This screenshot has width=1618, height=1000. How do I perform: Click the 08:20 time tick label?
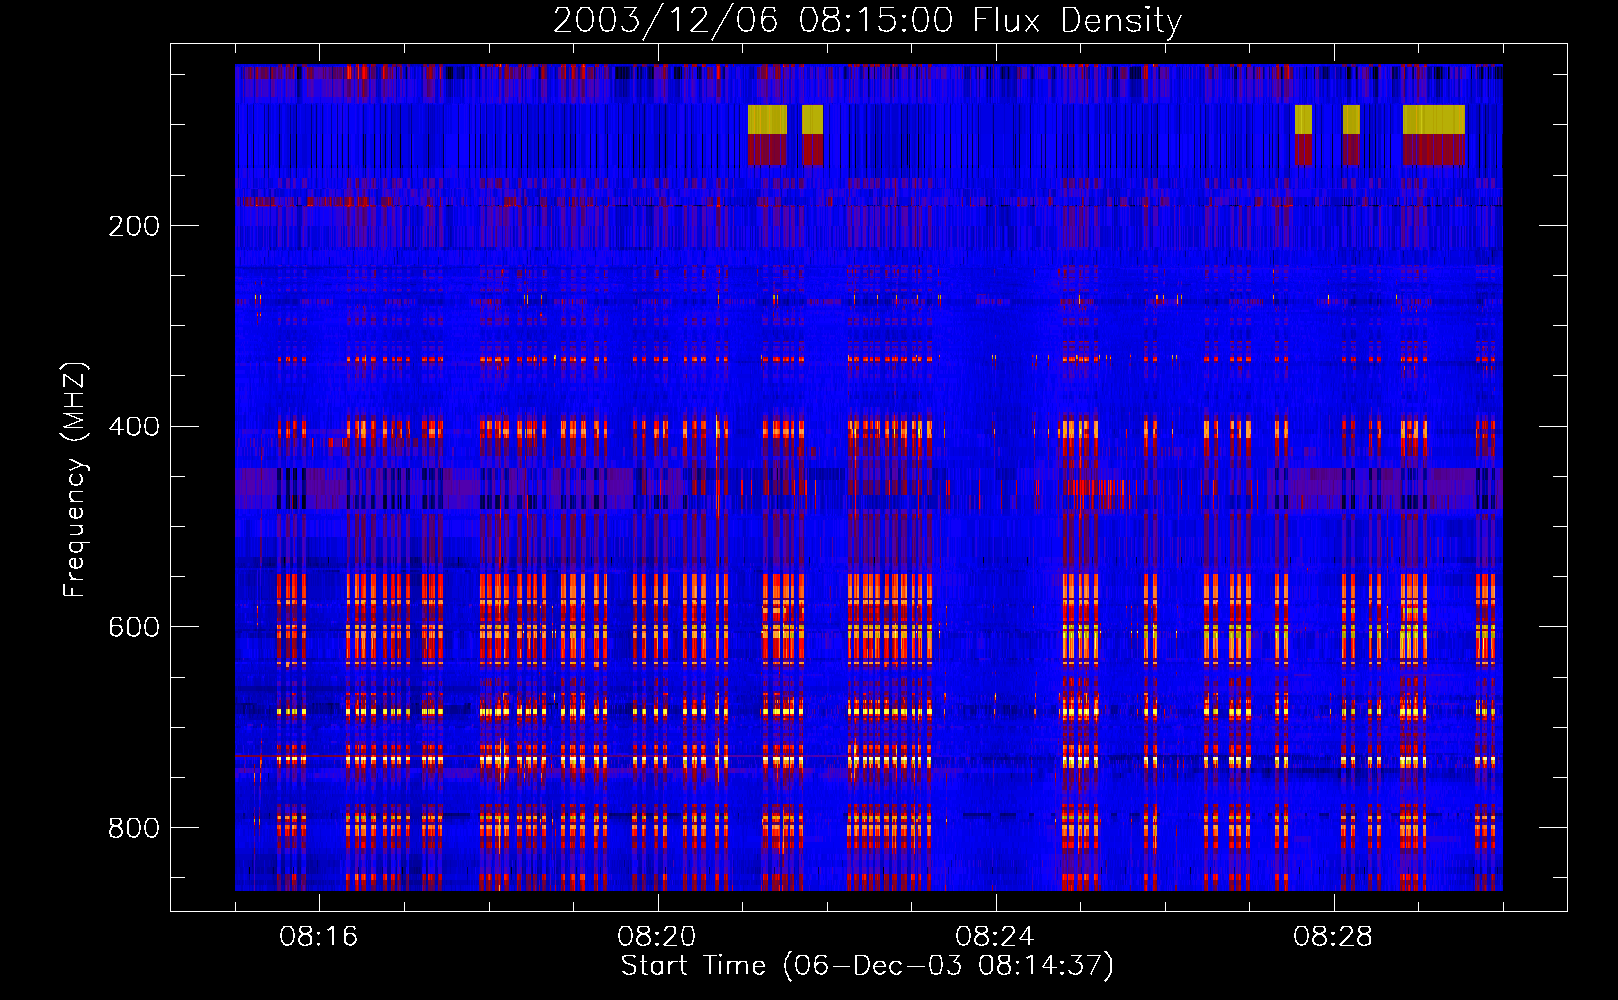(x=657, y=937)
